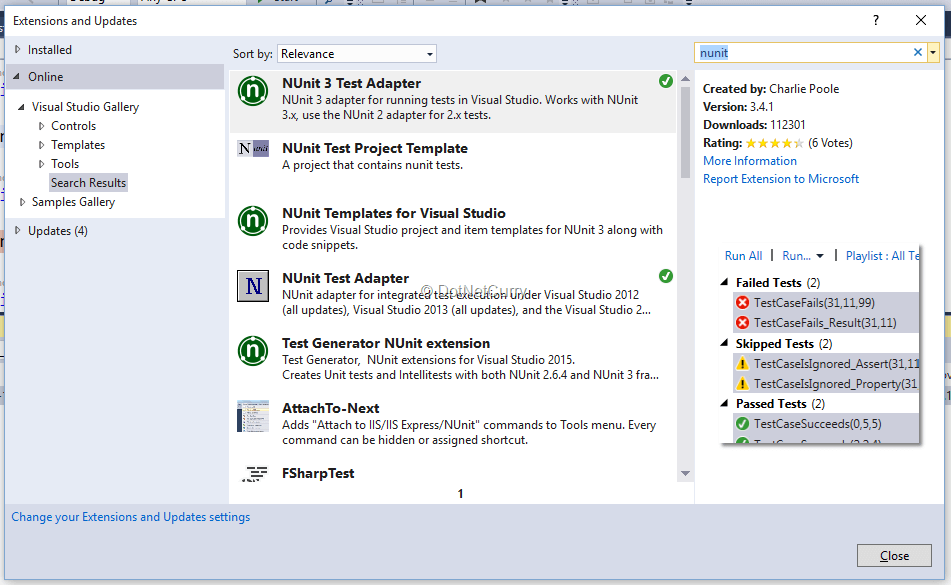The width and height of the screenshot is (951, 585).
Task: Select Search Results in the tree
Action: 89,182
